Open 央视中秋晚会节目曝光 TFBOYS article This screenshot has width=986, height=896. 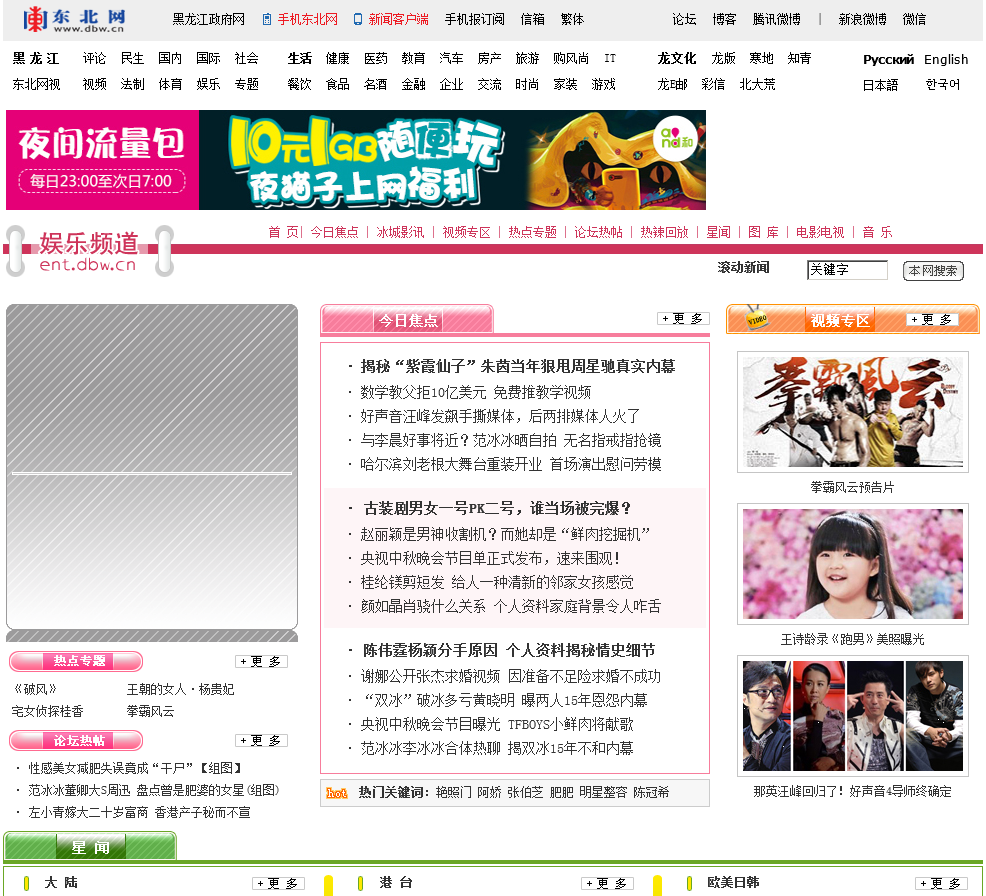coord(497,724)
